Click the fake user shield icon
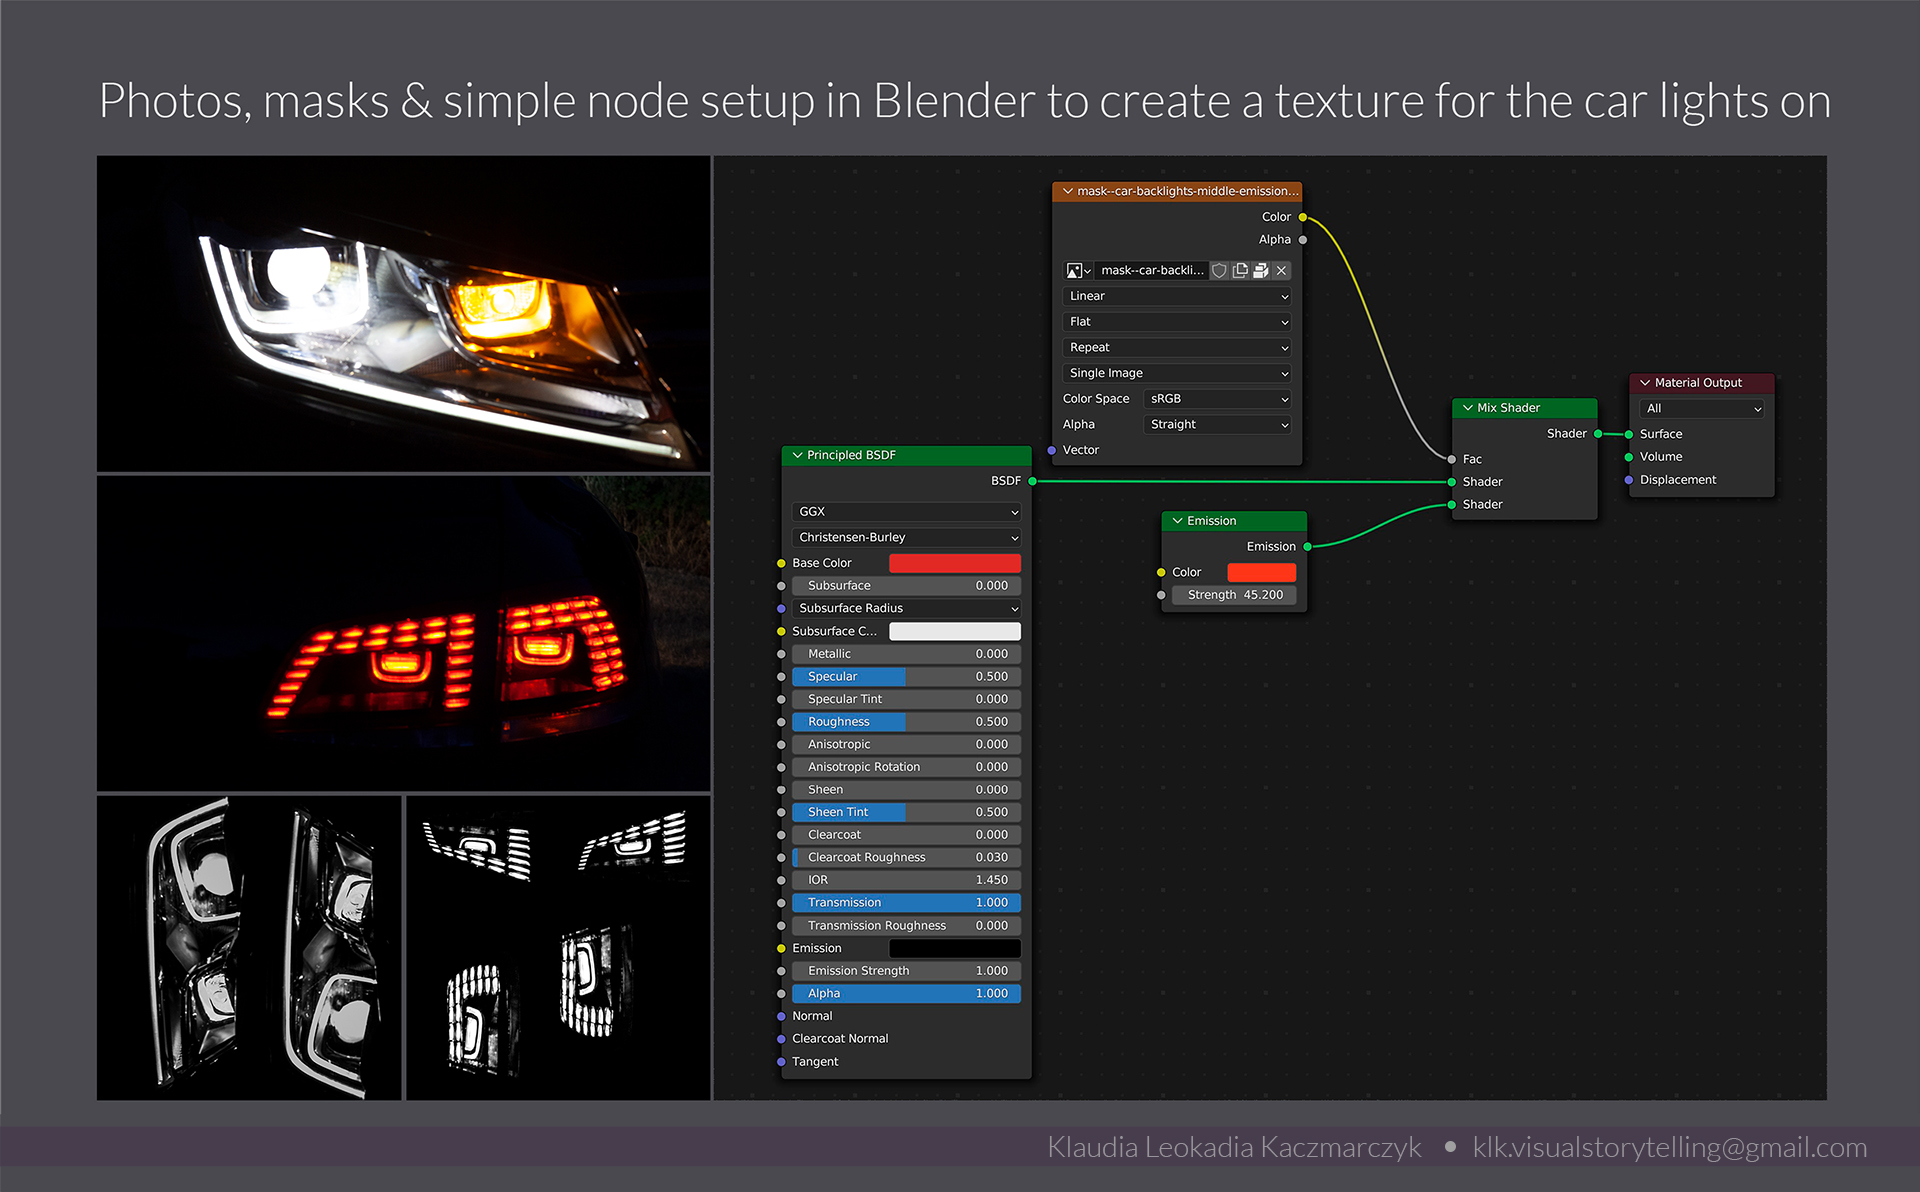Viewport: 1920px width, 1192px height. (x=1219, y=271)
